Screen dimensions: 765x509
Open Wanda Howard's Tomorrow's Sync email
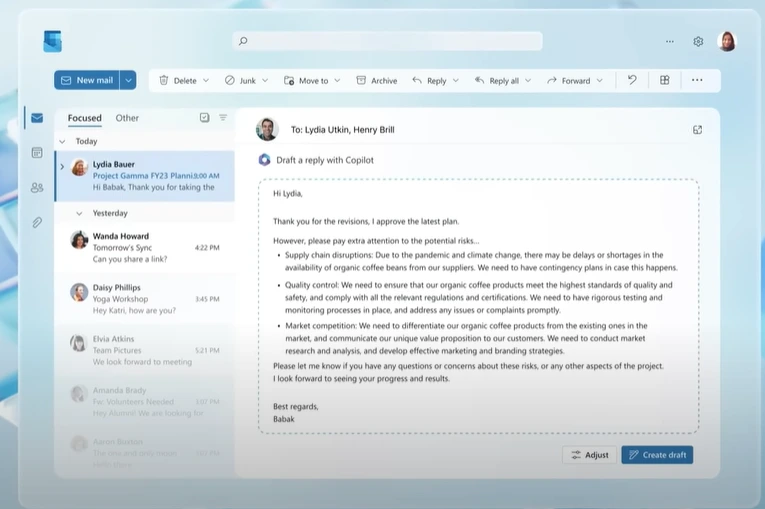pos(145,247)
